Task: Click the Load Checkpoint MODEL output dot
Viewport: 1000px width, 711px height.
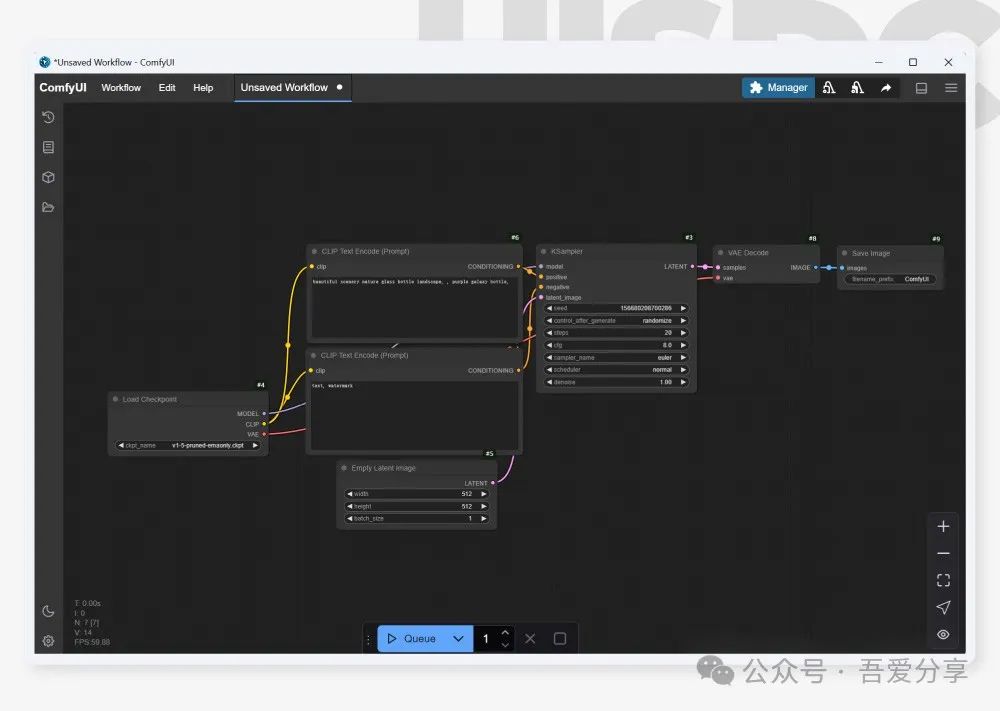Action: 264,413
